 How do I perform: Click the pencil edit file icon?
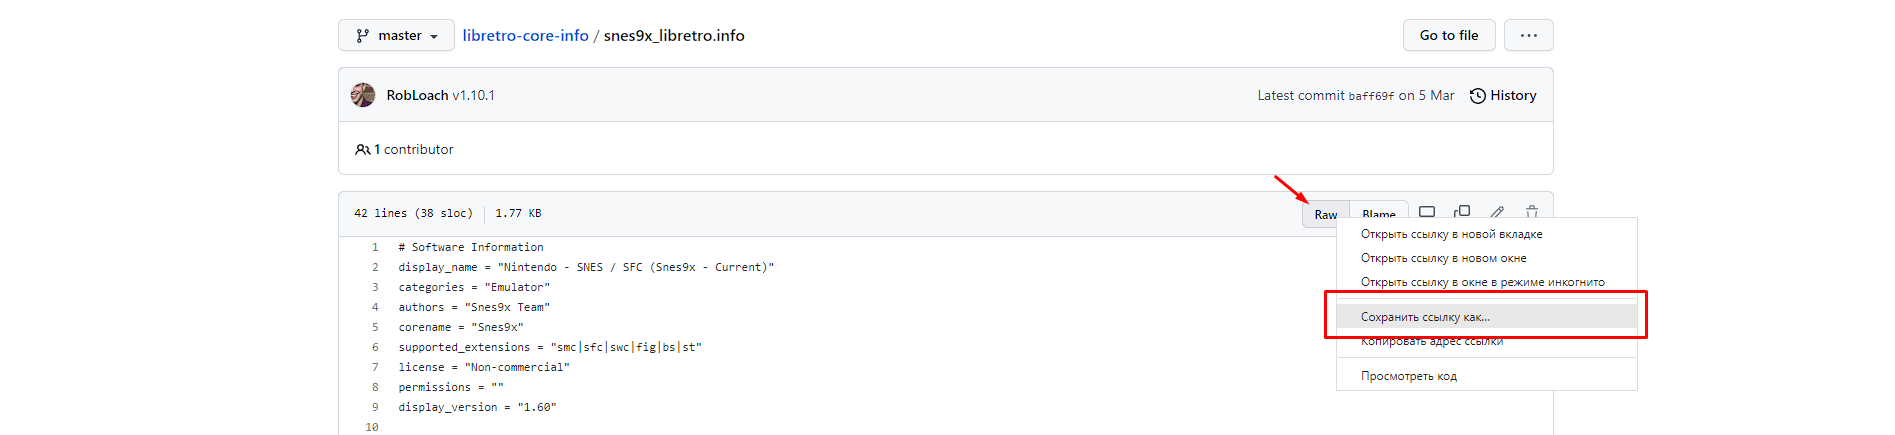[x=1497, y=211]
